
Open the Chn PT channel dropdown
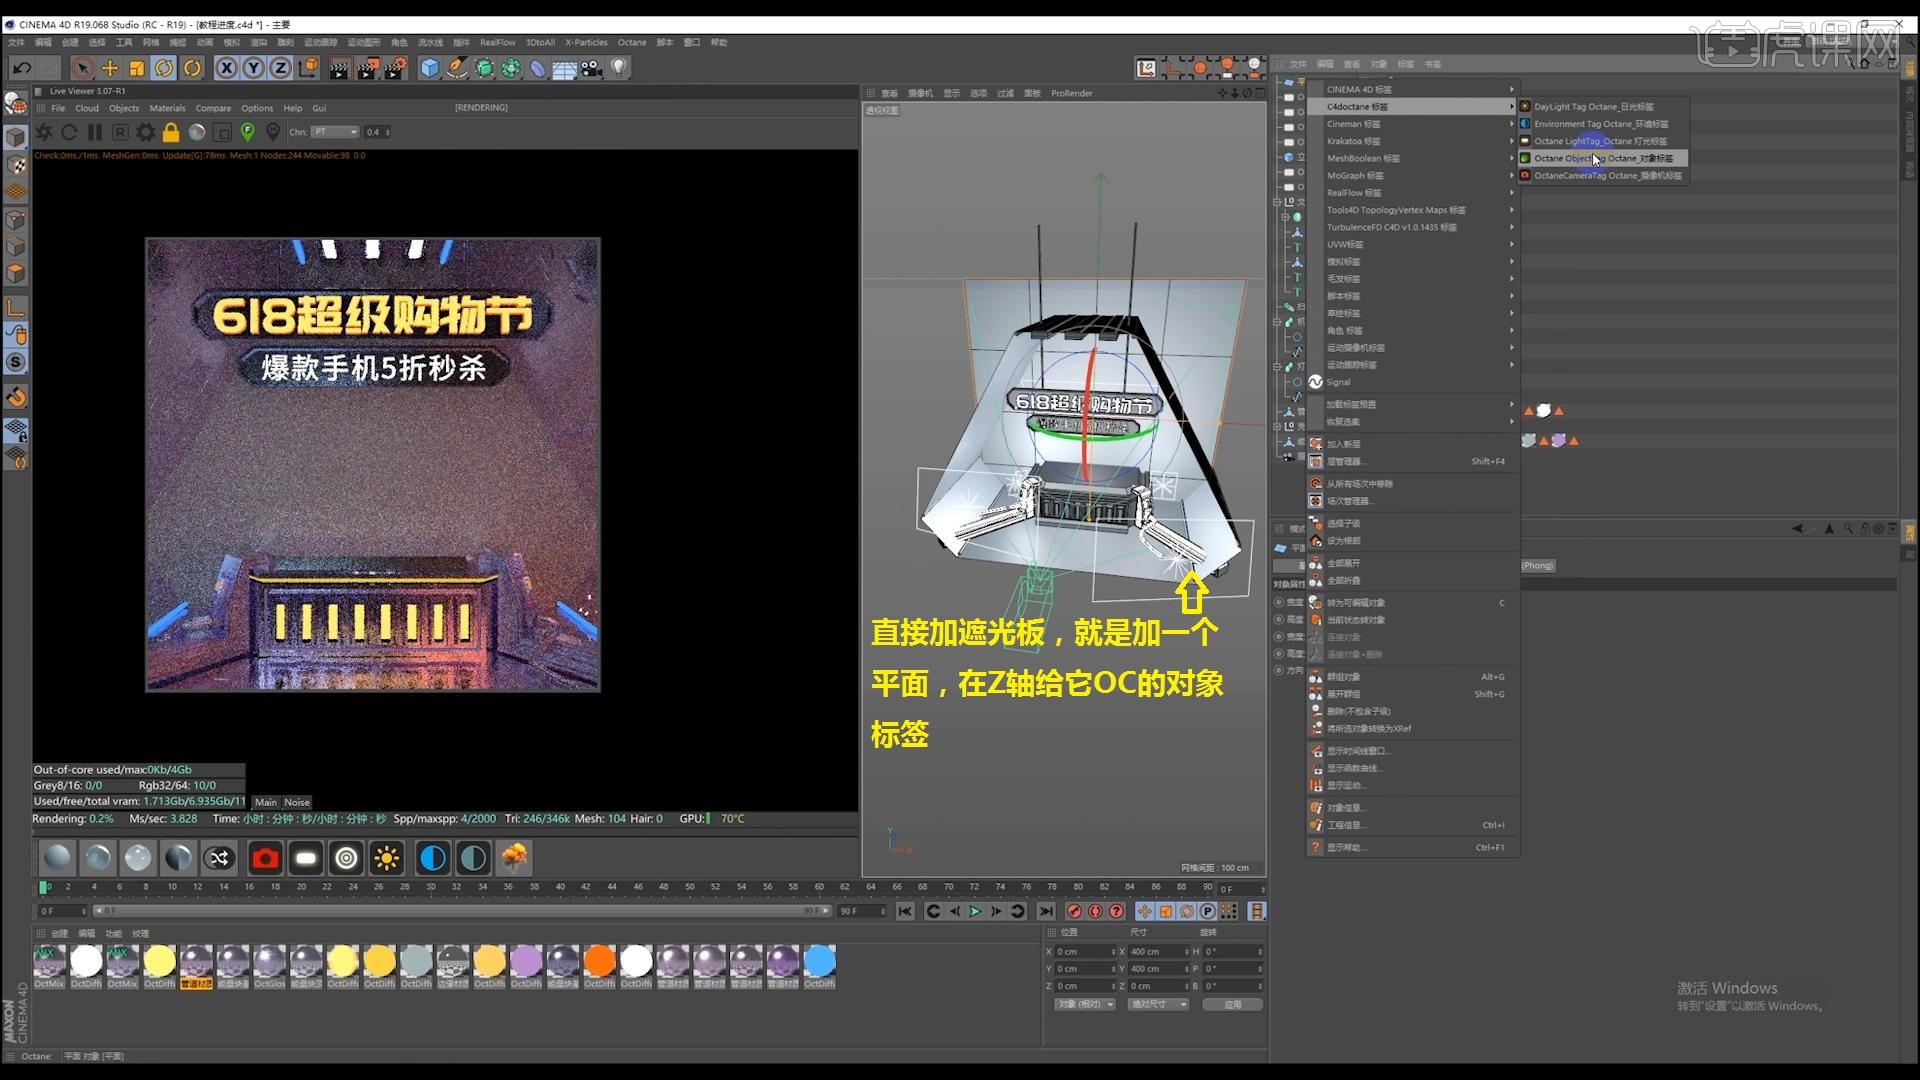(x=335, y=131)
